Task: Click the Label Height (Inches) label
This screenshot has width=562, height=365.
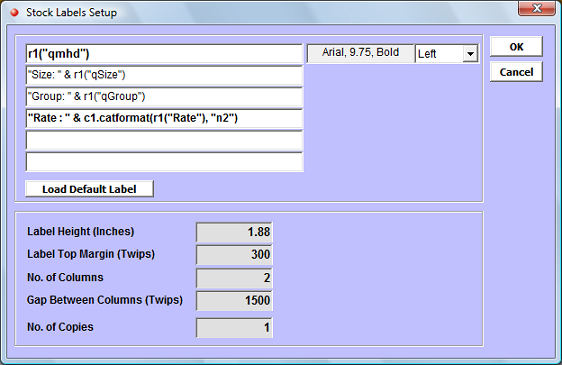Action: coord(81,232)
